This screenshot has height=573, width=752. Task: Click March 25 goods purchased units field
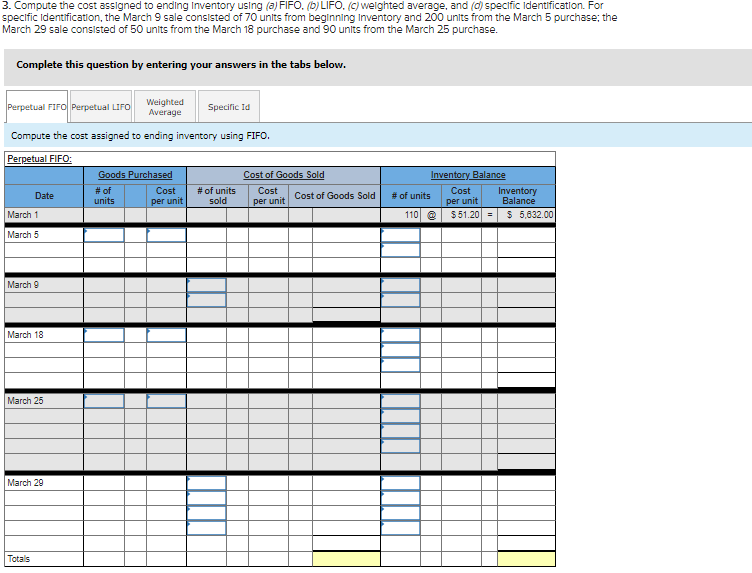pyautogui.click(x=104, y=401)
